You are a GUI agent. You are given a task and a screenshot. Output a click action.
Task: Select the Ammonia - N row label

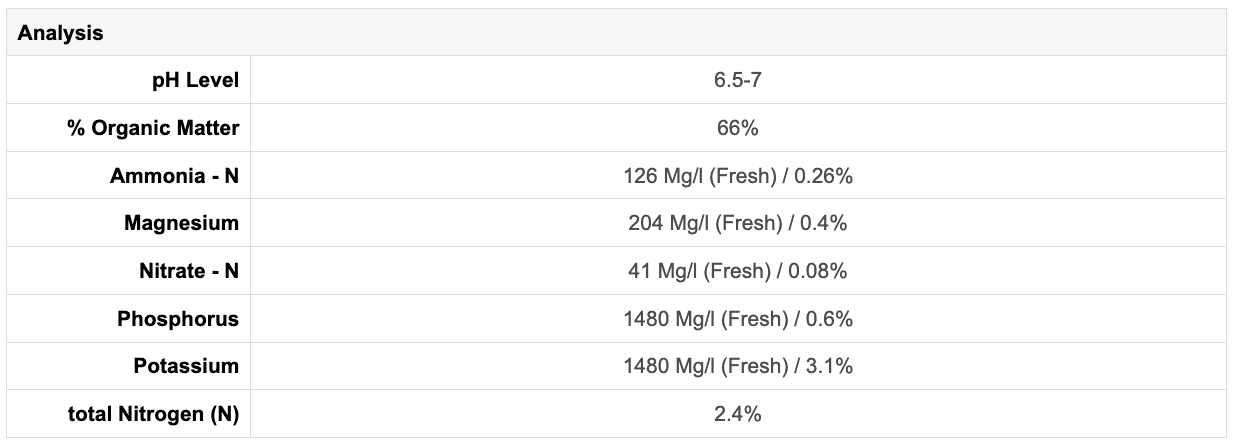pyautogui.click(x=174, y=176)
